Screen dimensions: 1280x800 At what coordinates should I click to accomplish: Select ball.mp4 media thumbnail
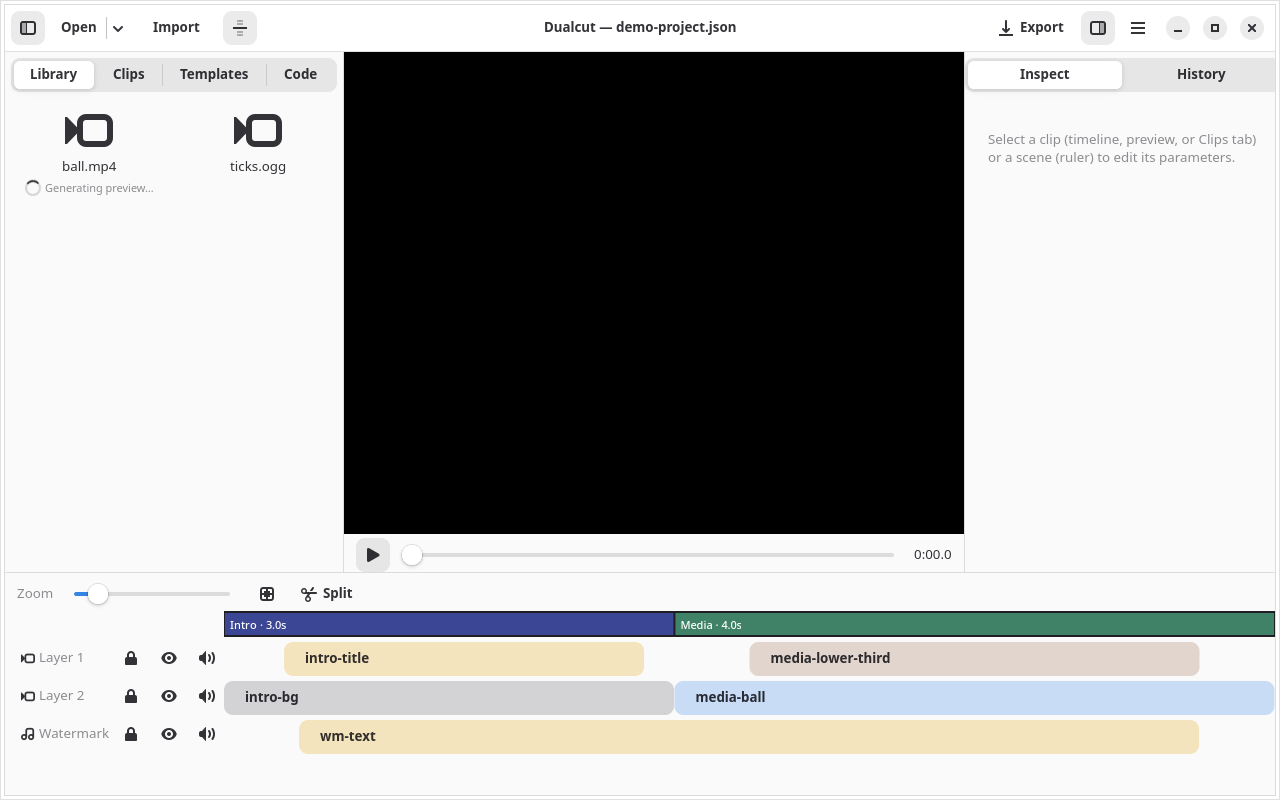[89, 131]
